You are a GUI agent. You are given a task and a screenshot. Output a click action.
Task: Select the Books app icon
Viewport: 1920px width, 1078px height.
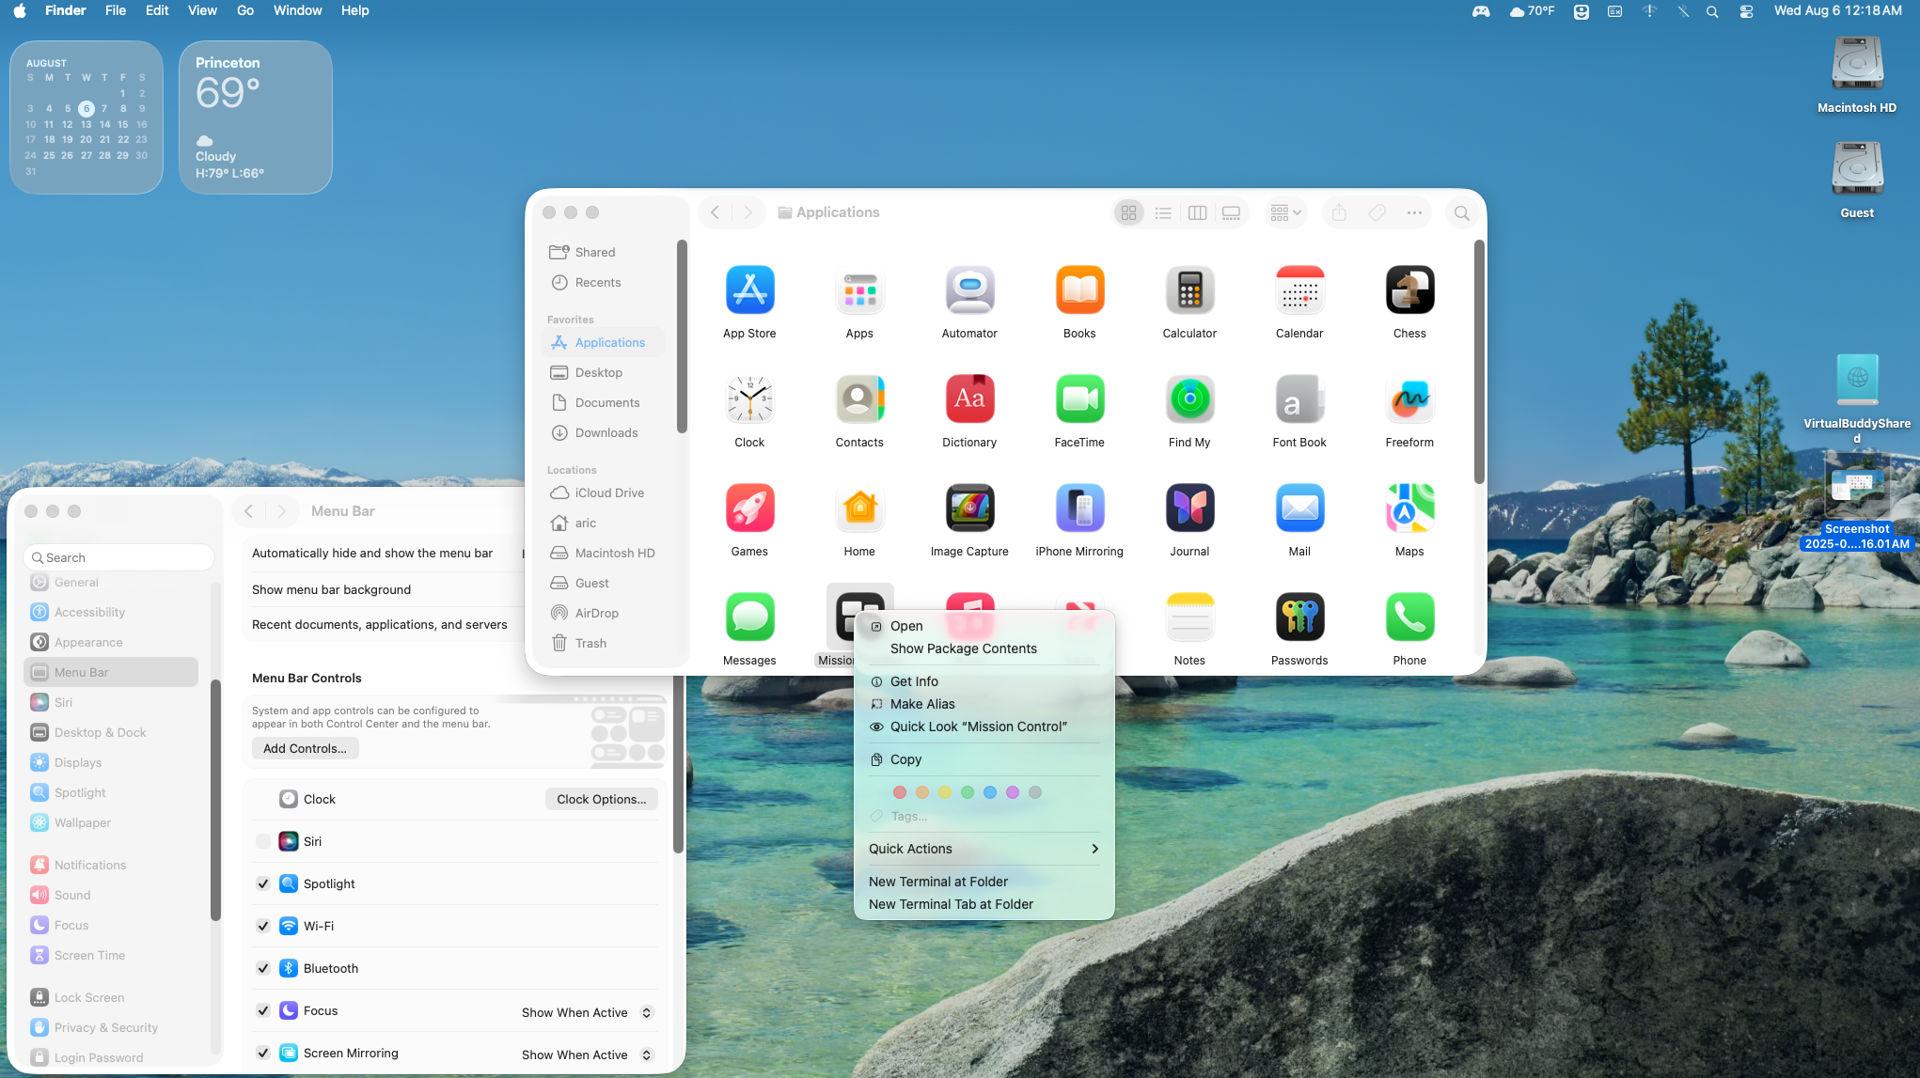click(1079, 290)
